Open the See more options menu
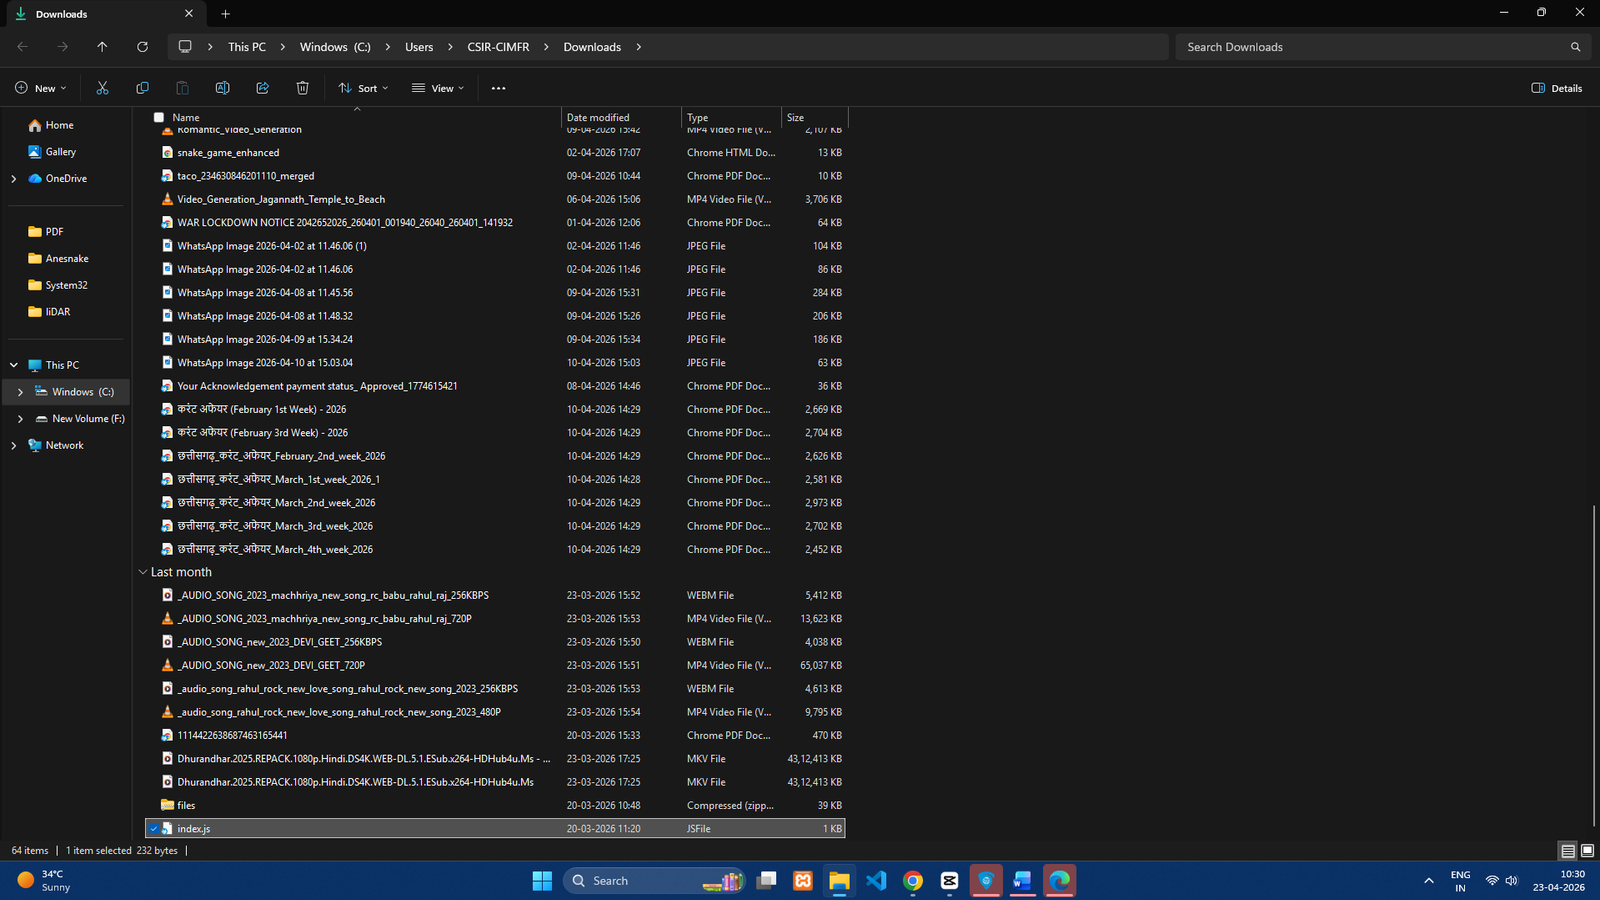 tap(498, 88)
